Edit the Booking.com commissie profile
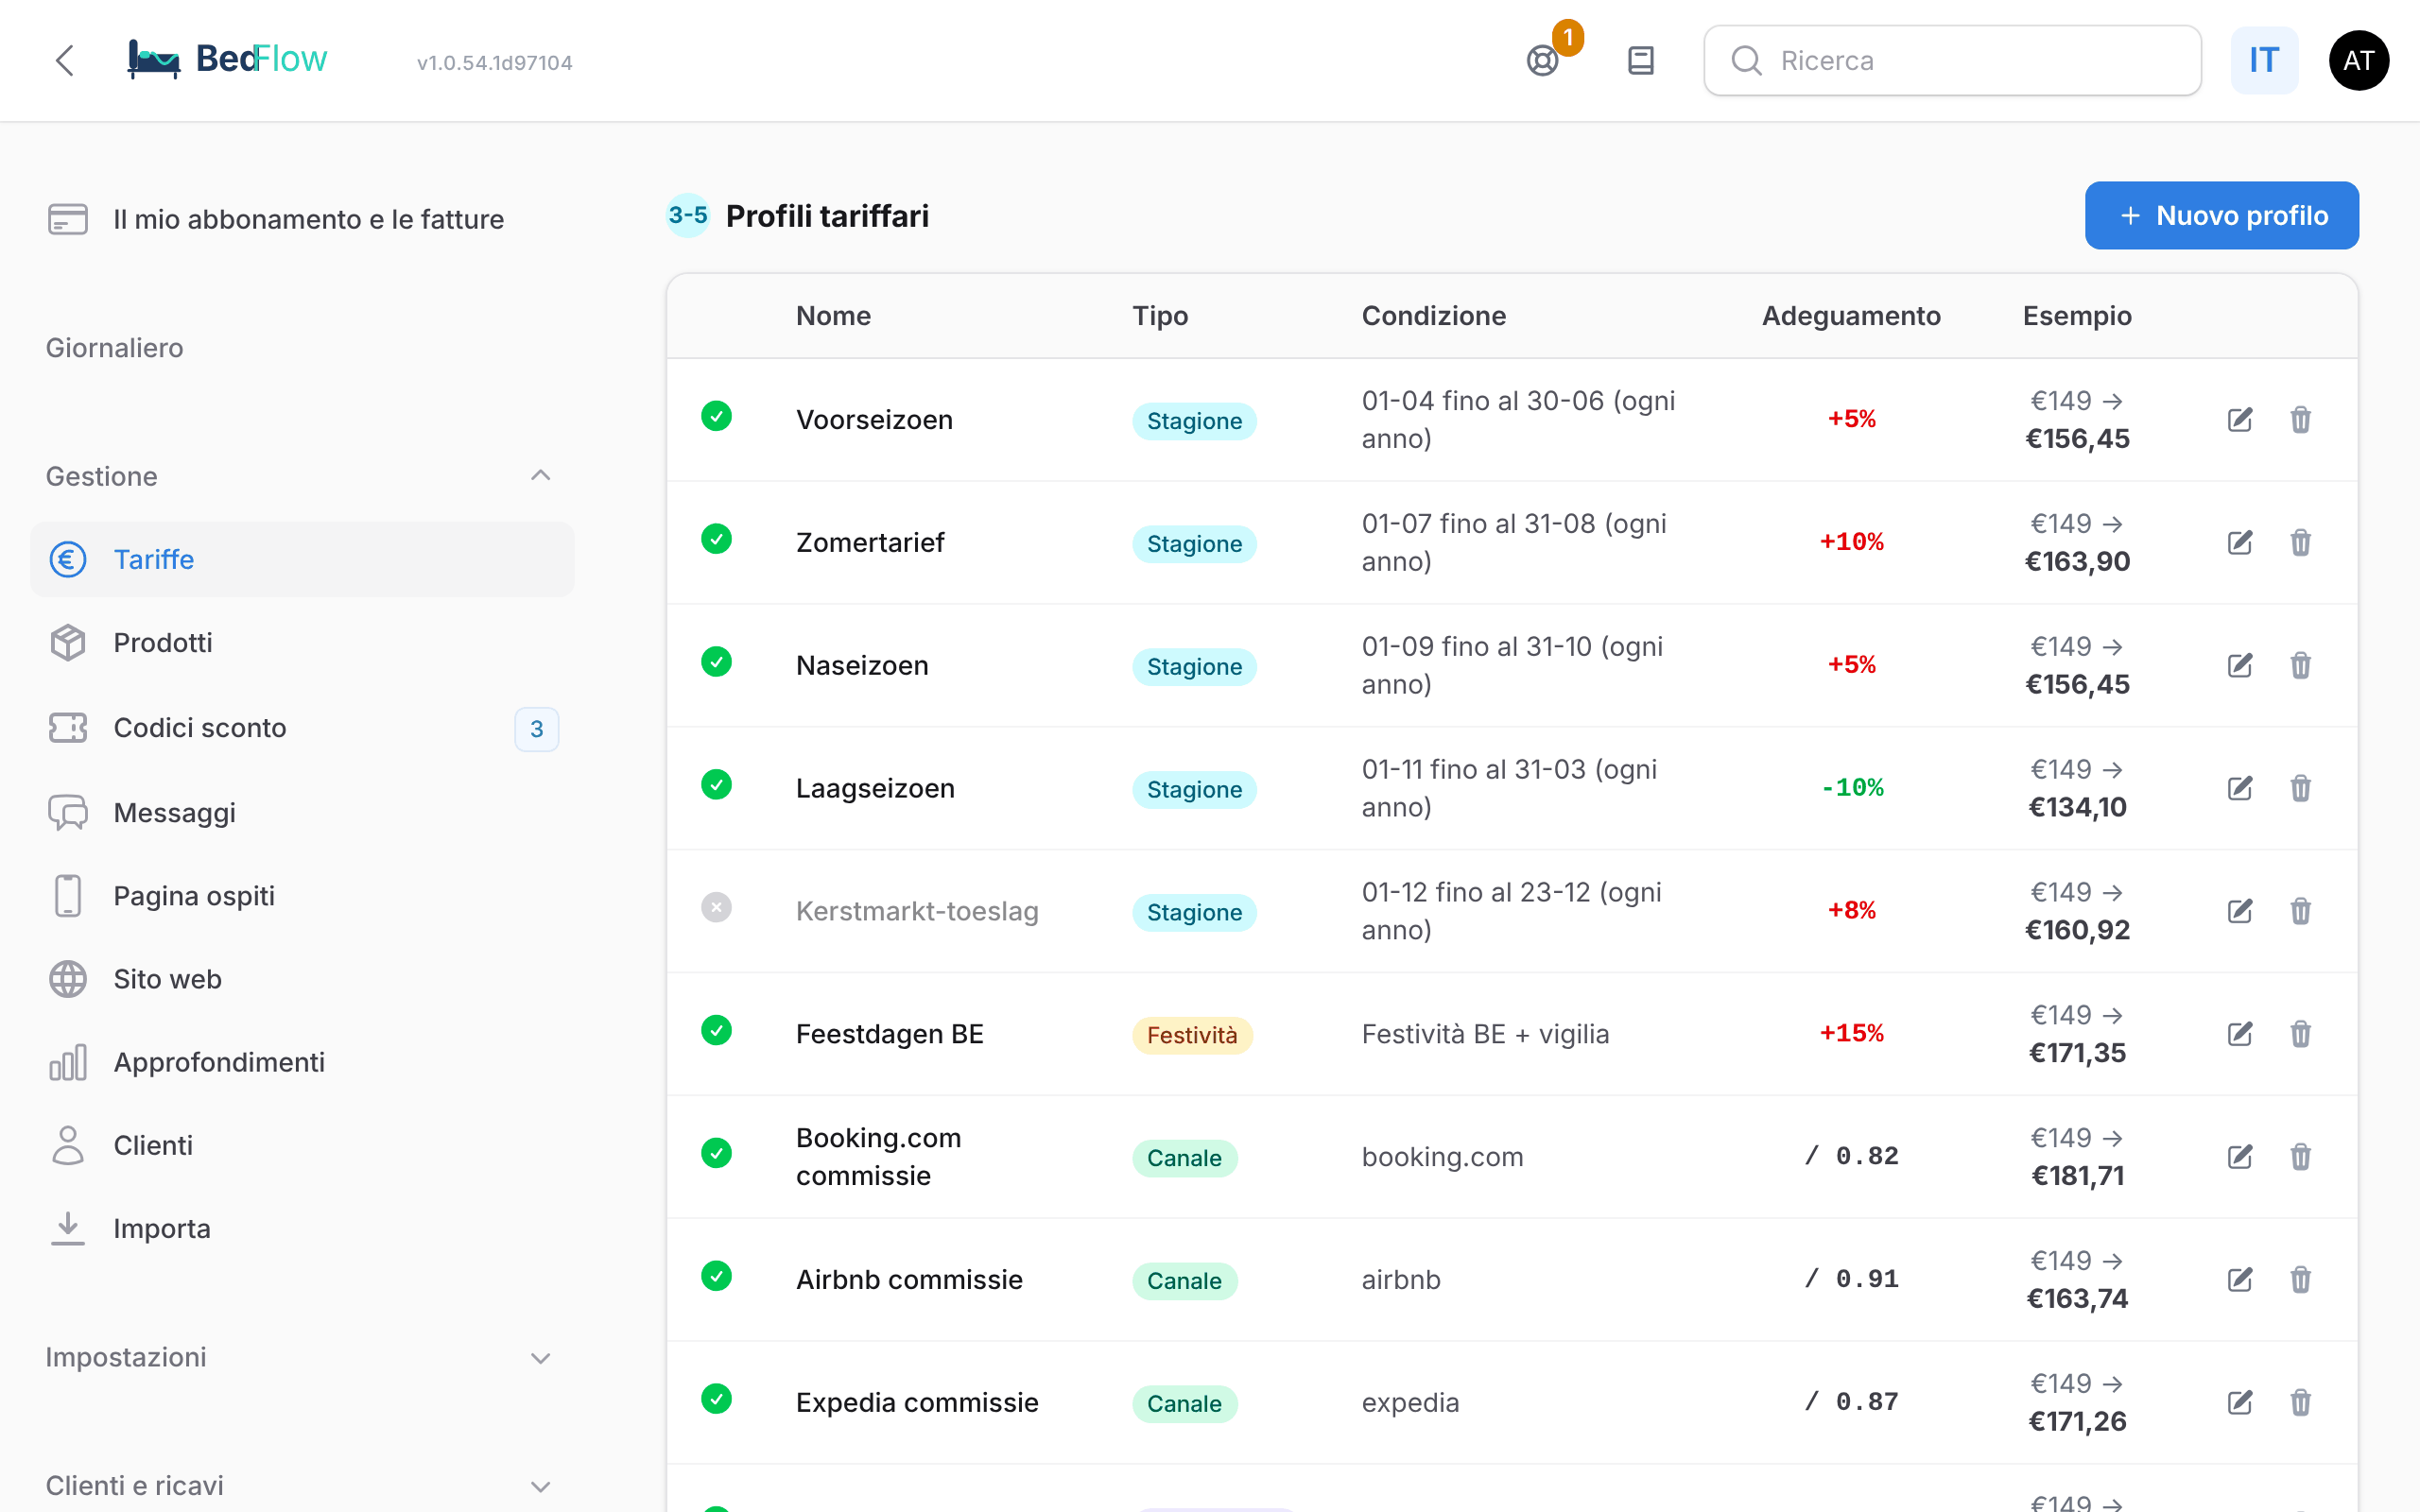 click(x=2240, y=1157)
